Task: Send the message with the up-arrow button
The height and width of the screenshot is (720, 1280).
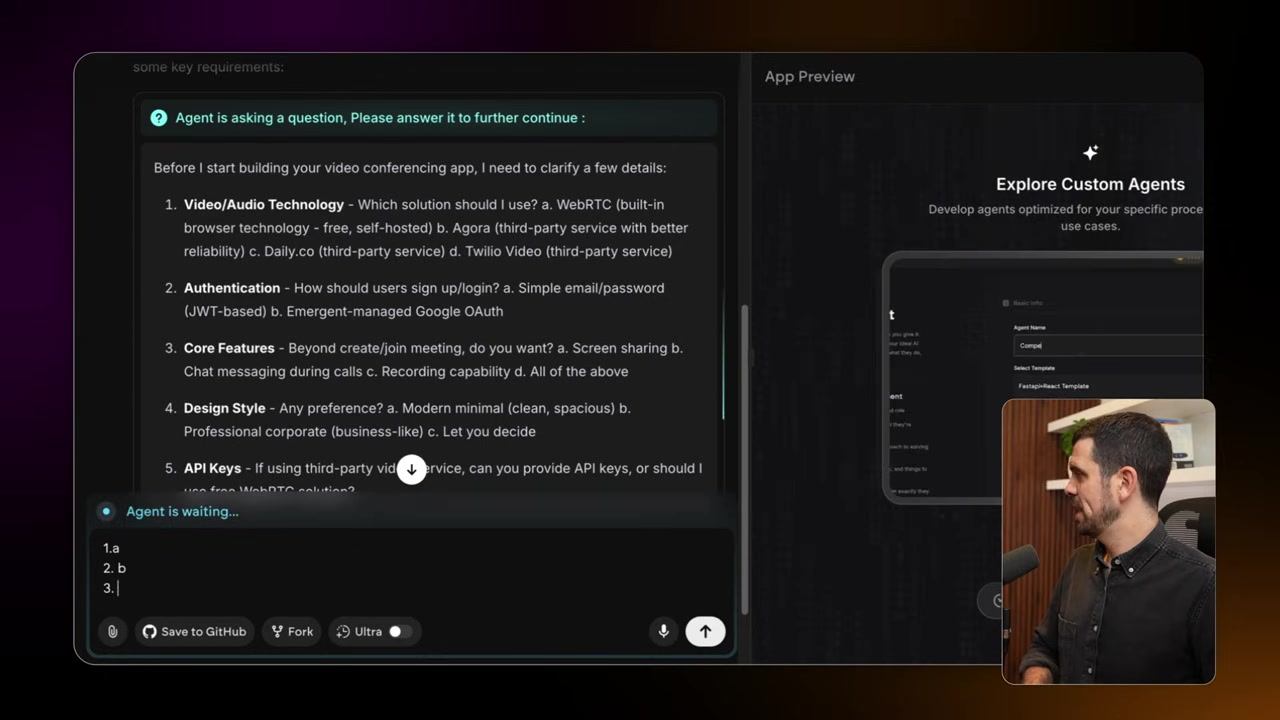Action: [x=705, y=631]
